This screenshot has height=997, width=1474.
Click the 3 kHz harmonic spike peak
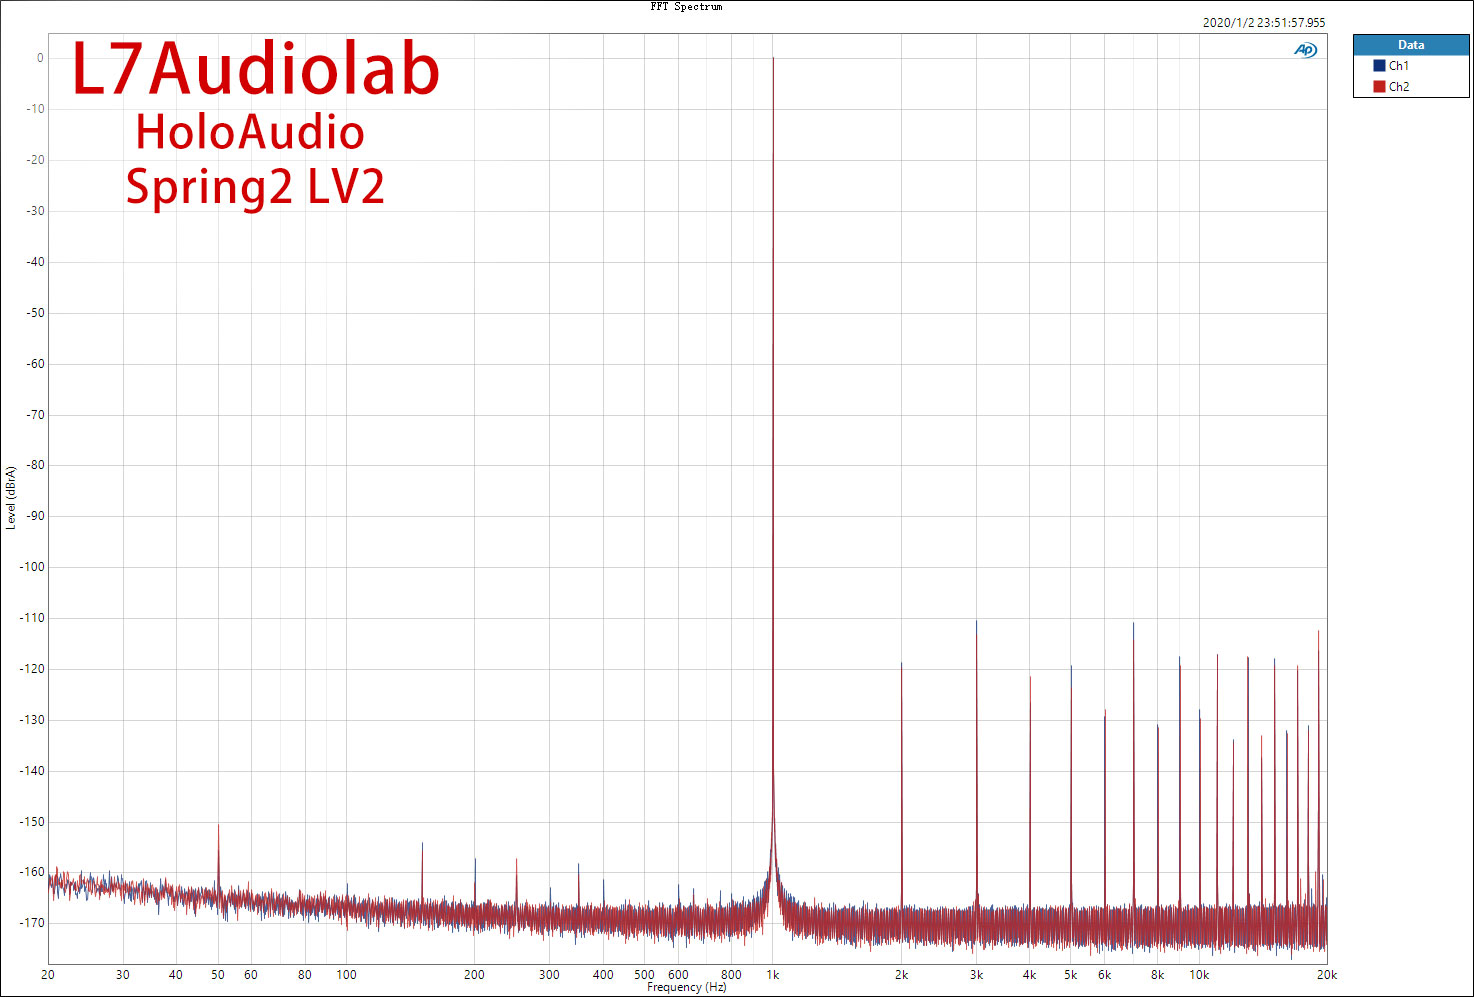click(x=976, y=622)
